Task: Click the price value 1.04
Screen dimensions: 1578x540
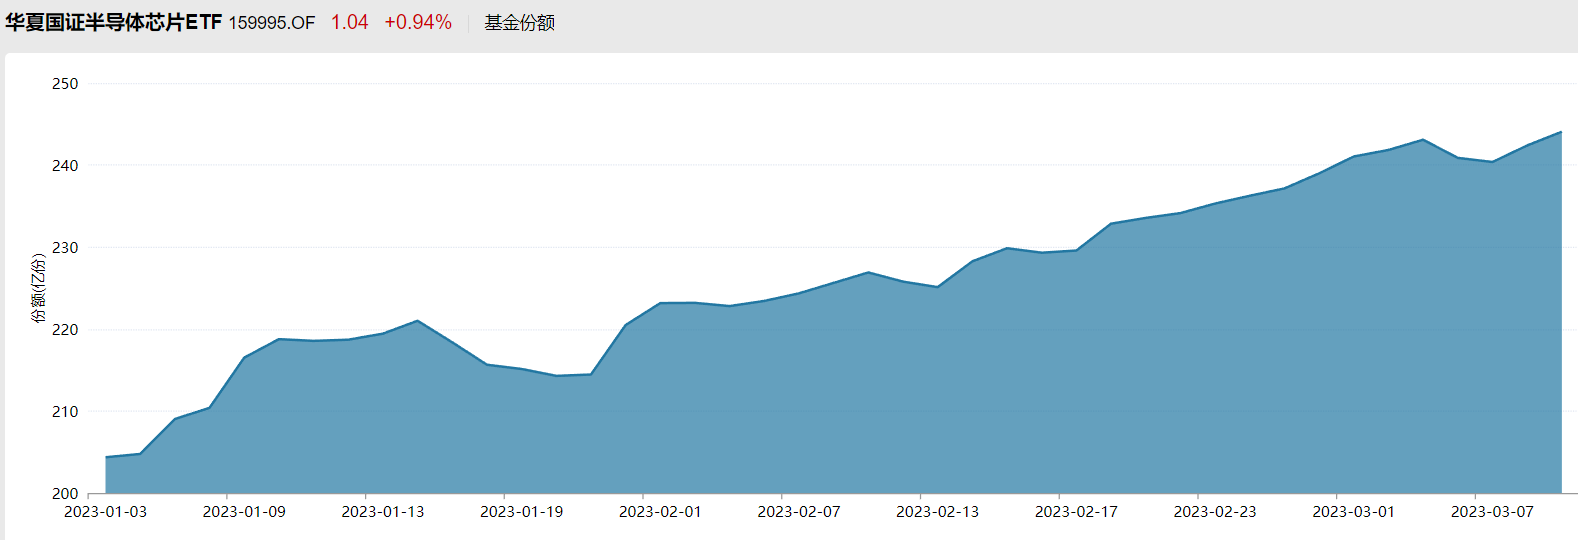Action: [x=350, y=22]
